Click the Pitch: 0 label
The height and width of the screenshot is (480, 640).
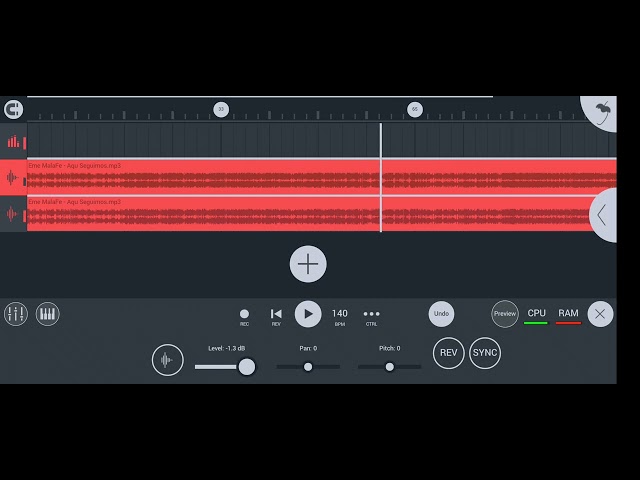point(390,348)
